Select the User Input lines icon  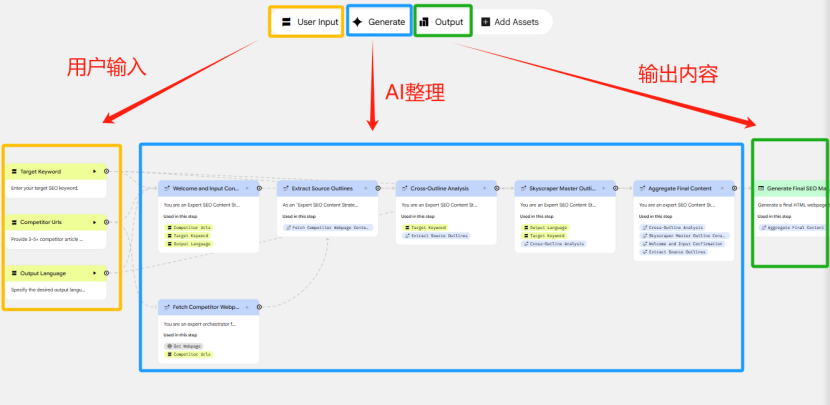point(286,22)
